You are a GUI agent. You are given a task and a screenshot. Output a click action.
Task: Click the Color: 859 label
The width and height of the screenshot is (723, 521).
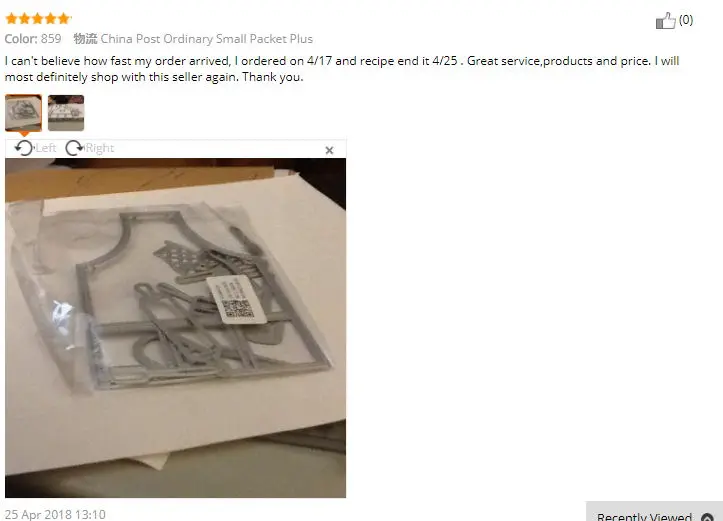coord(33,39)
